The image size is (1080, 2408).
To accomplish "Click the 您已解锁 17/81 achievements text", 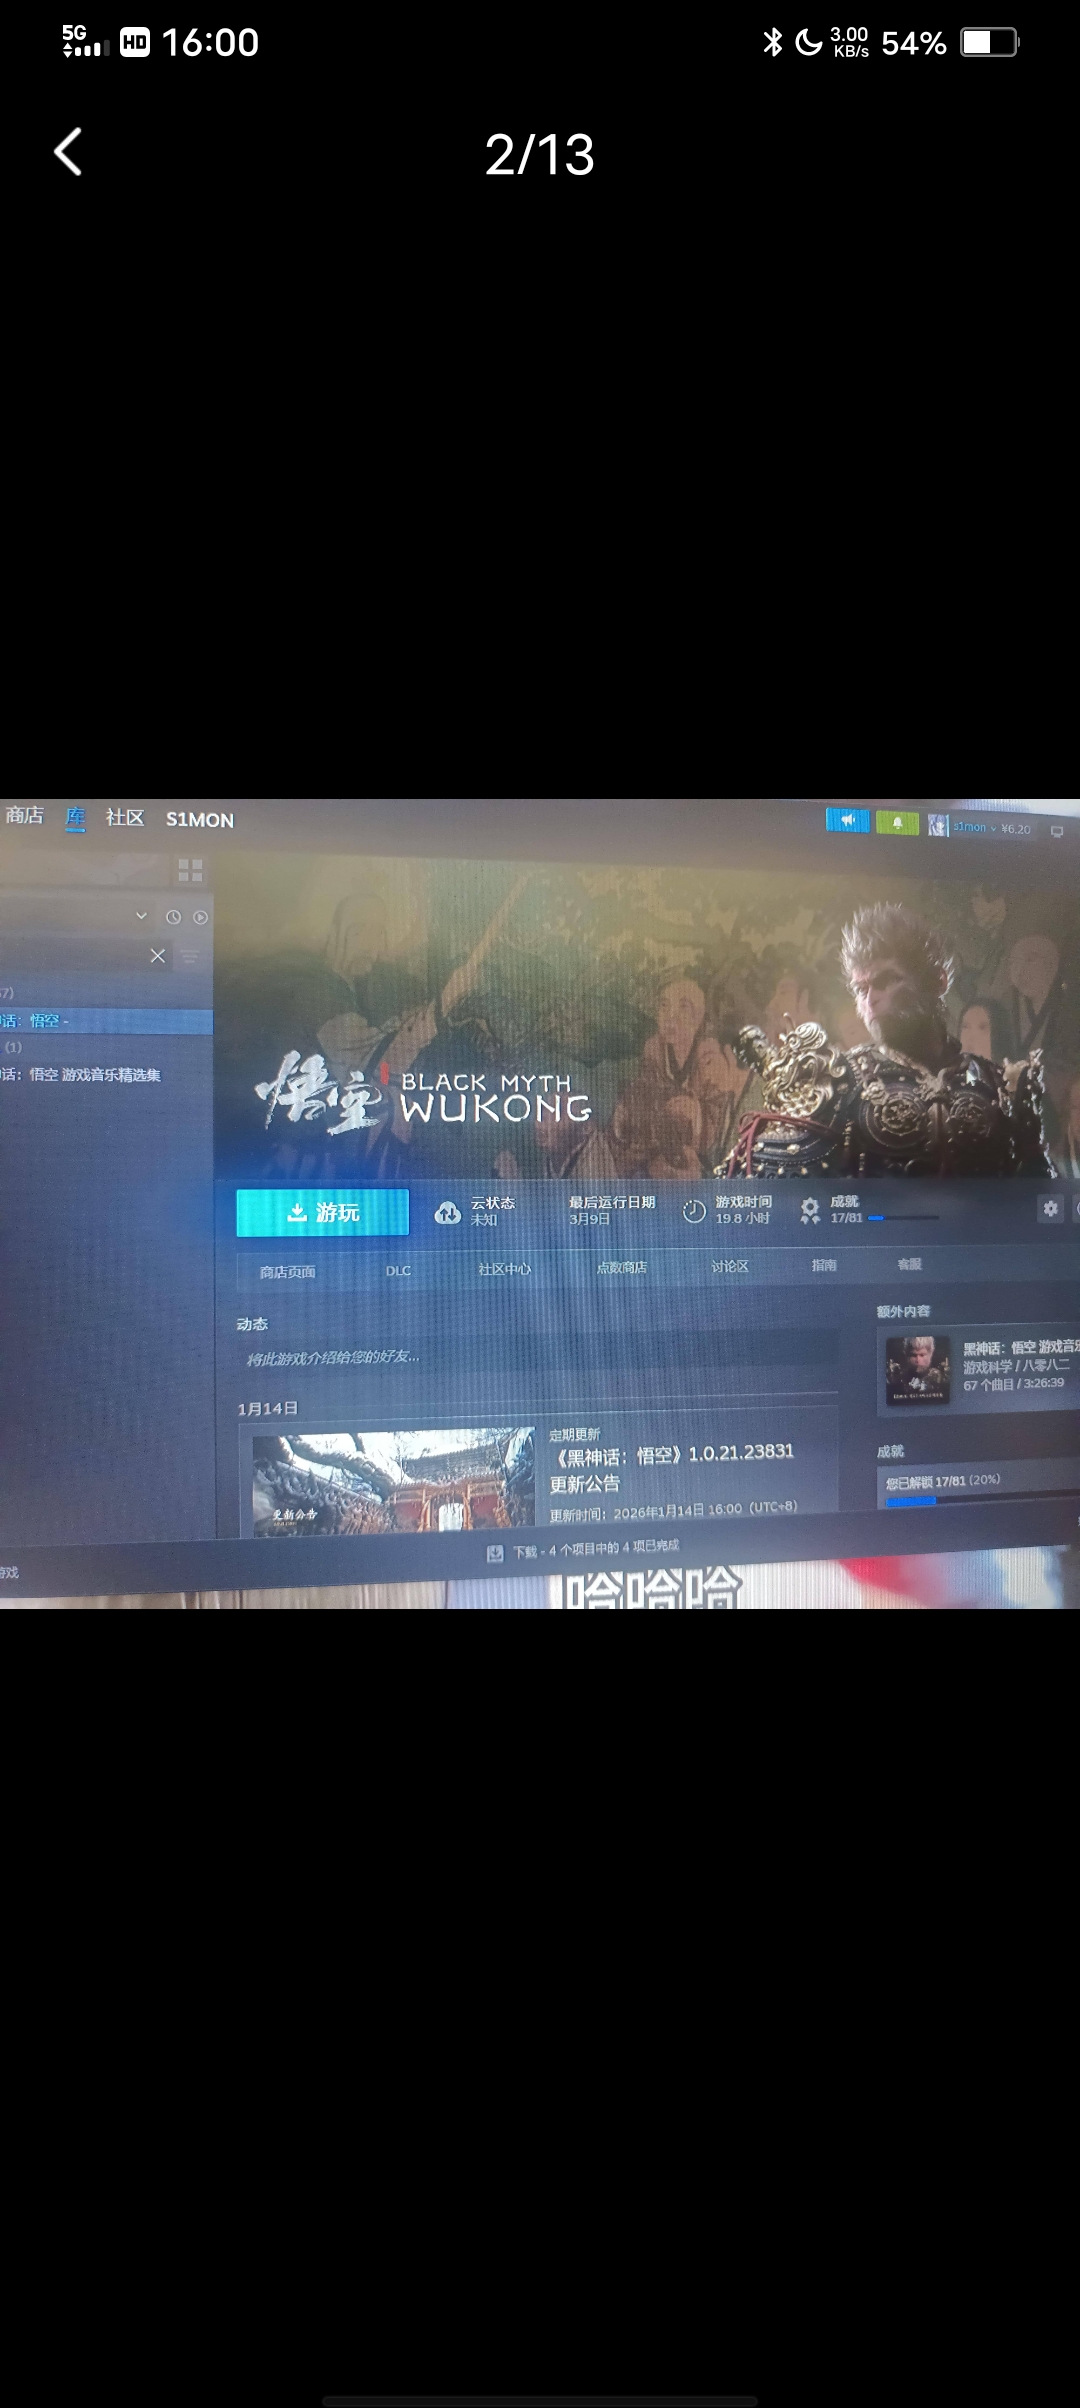I will point(943,1481).
